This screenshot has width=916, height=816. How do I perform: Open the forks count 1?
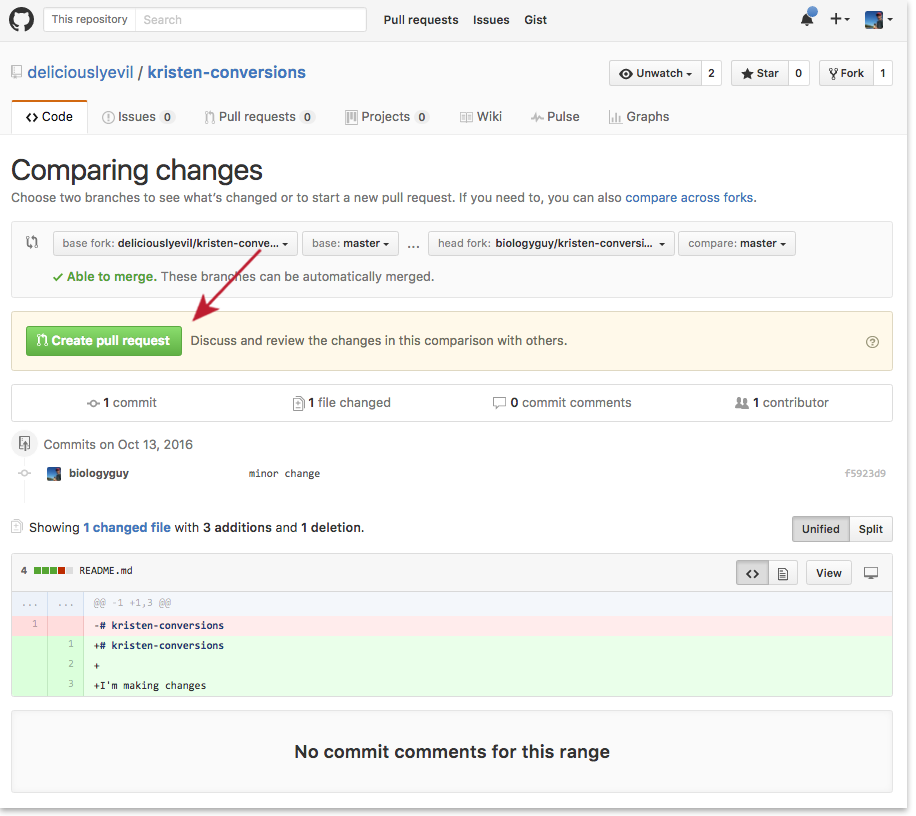883,74
